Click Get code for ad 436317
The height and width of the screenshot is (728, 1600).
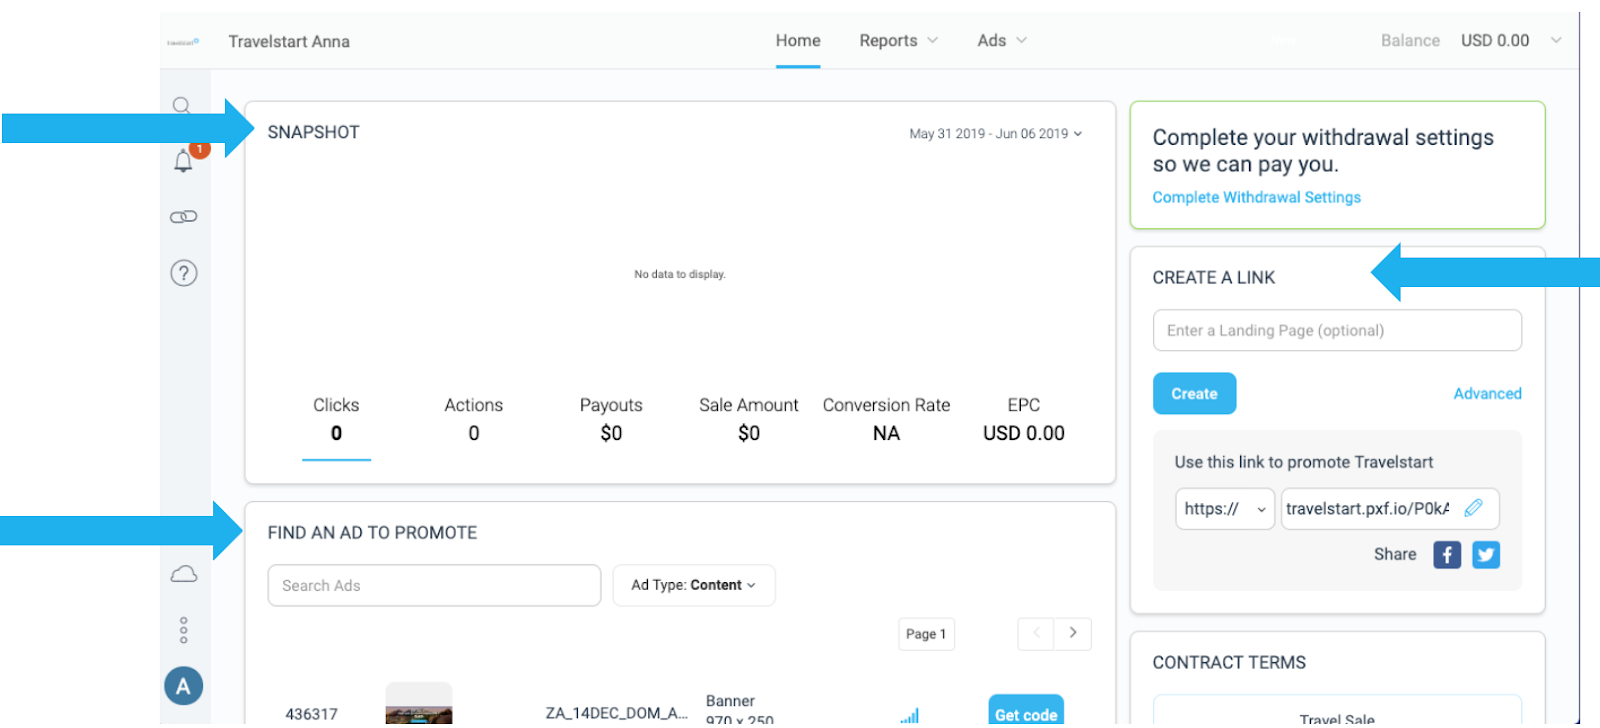click(x=1026, y=711)
